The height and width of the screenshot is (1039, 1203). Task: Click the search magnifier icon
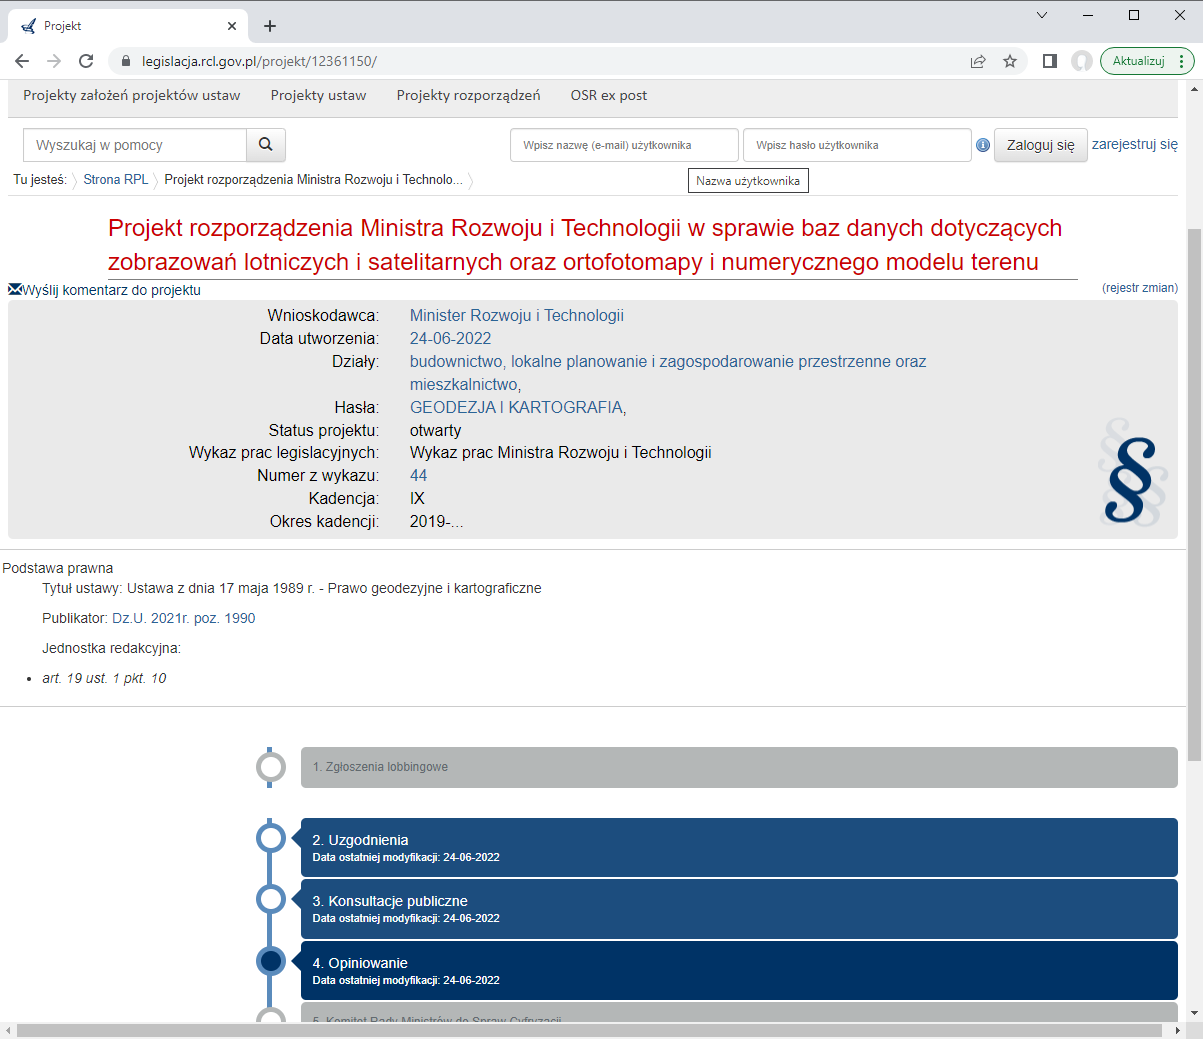(x=265, y=144)
